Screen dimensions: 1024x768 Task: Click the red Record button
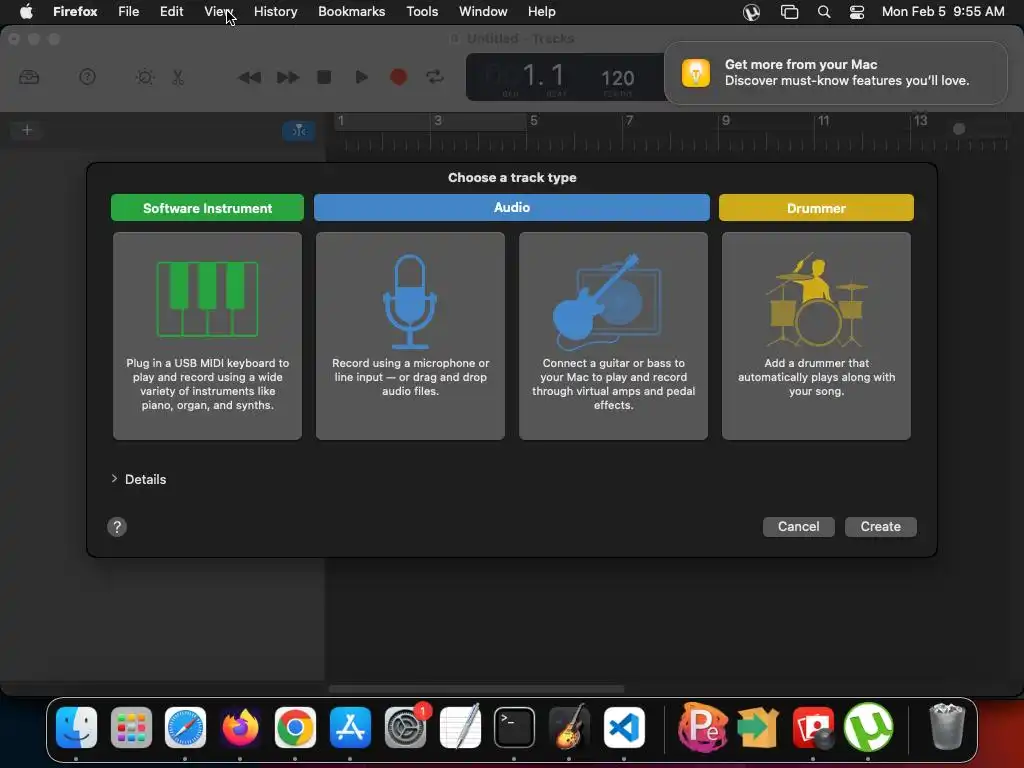398,77
